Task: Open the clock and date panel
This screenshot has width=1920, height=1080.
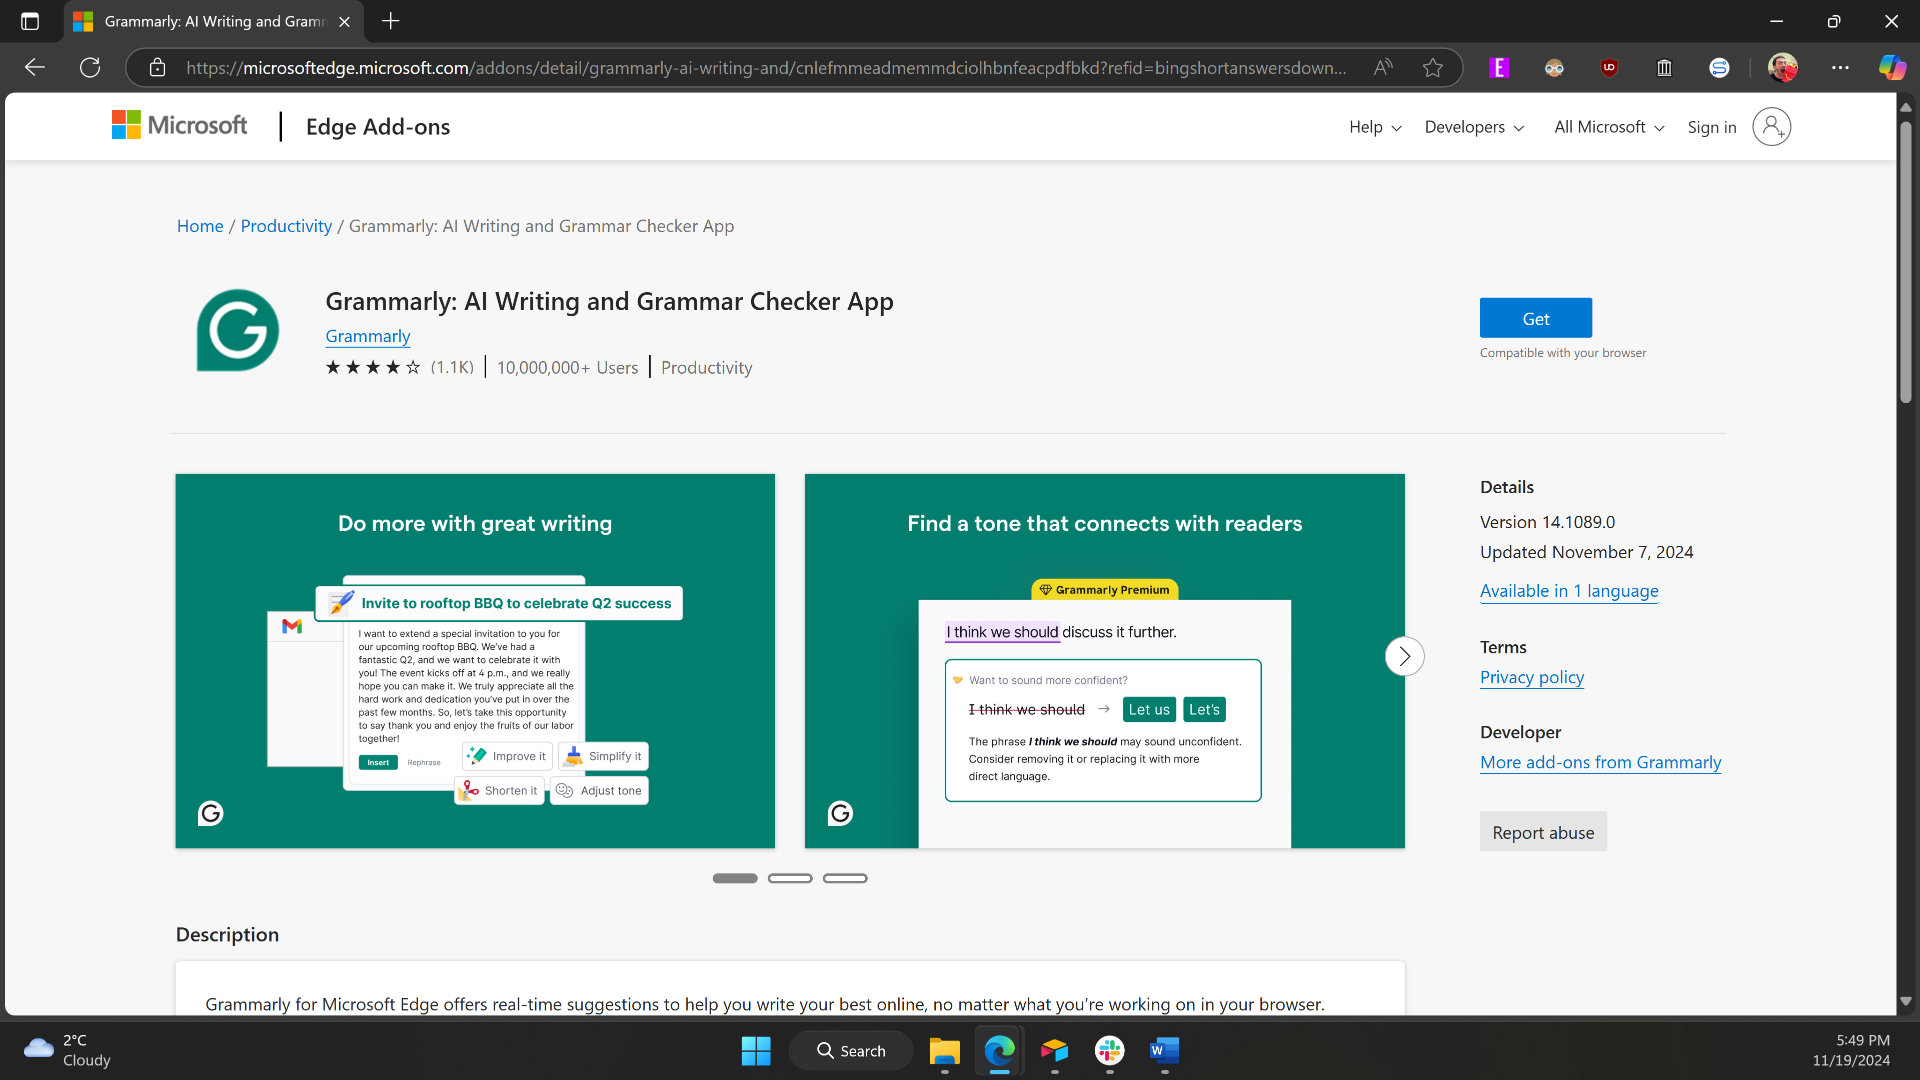Action: click(1851, 1051)
